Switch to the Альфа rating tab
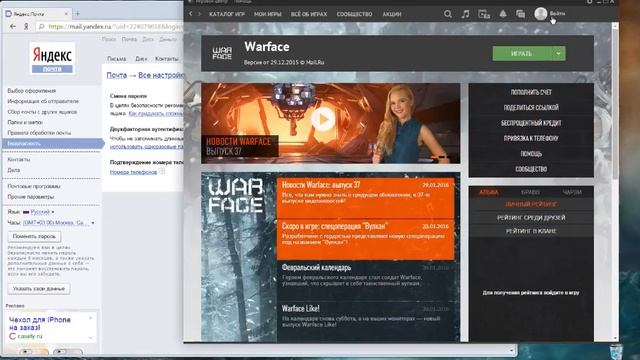This screenshot has width=640, height=360. [x=489, y=192]
